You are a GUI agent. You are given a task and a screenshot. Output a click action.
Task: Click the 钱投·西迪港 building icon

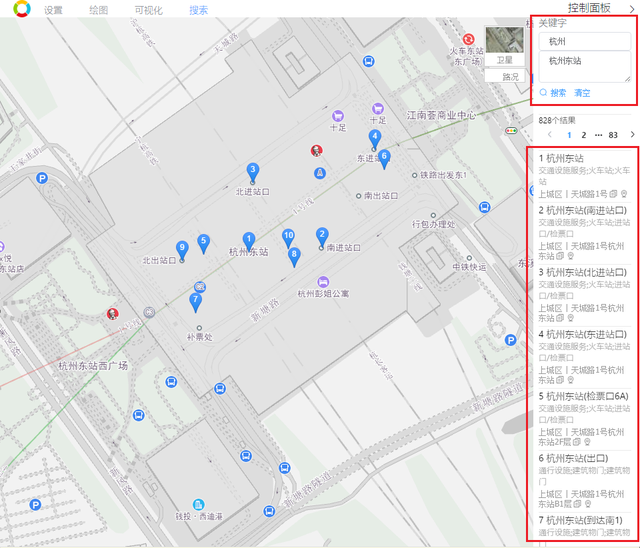coord(198,505)
